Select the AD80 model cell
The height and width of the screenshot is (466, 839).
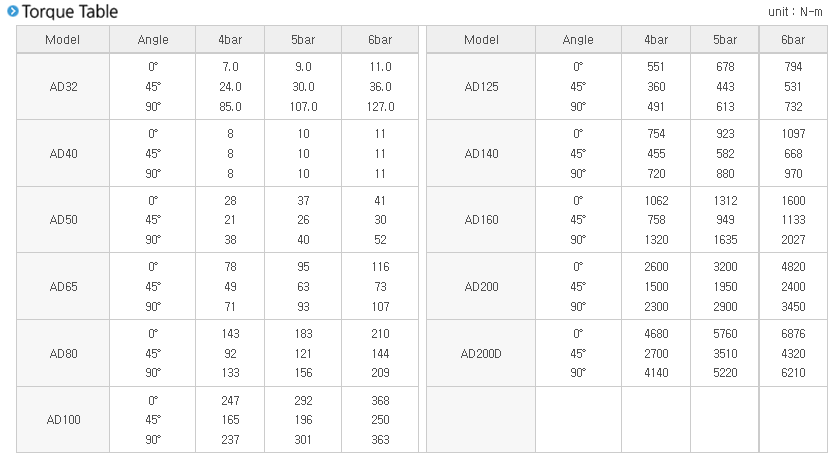click(x=63, y=354)
